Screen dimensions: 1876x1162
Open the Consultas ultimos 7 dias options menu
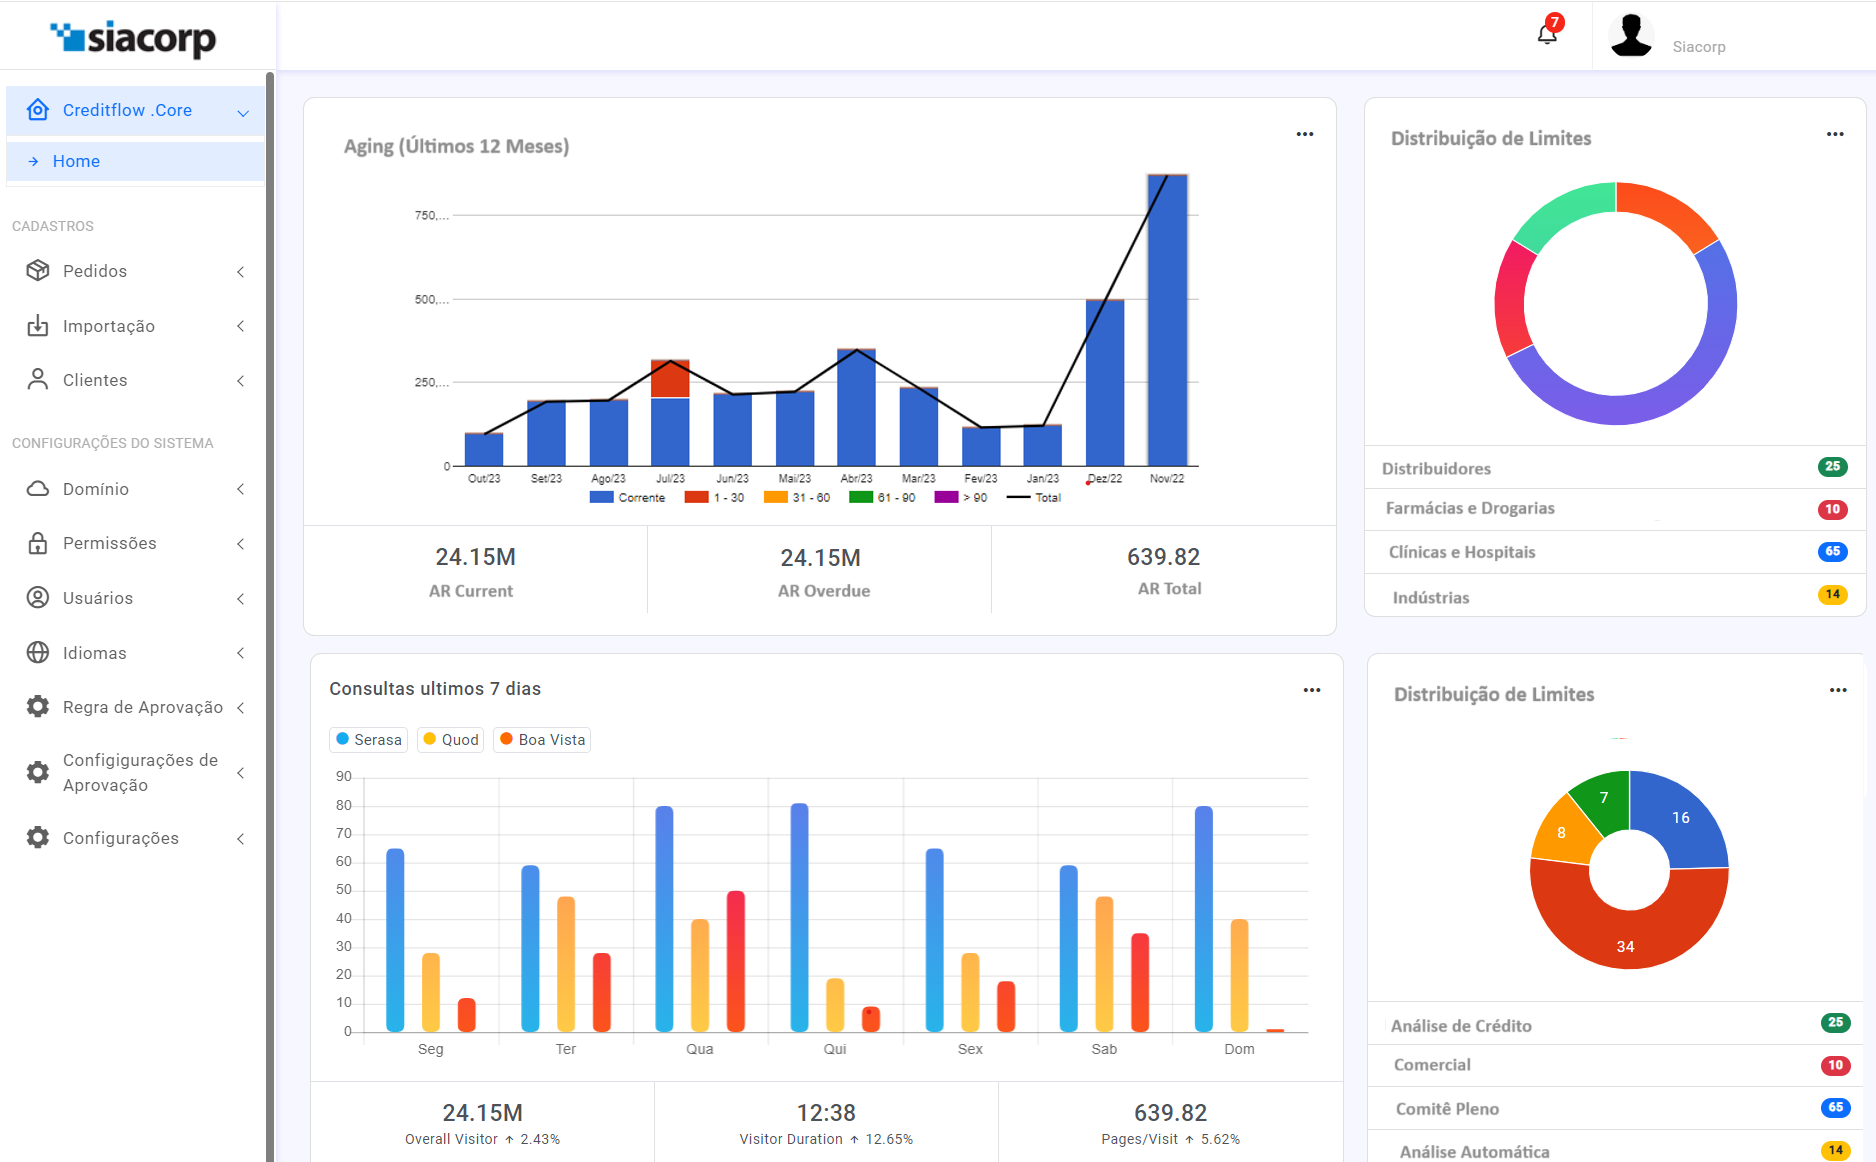pyautogui.click(x=1312, y=690)
